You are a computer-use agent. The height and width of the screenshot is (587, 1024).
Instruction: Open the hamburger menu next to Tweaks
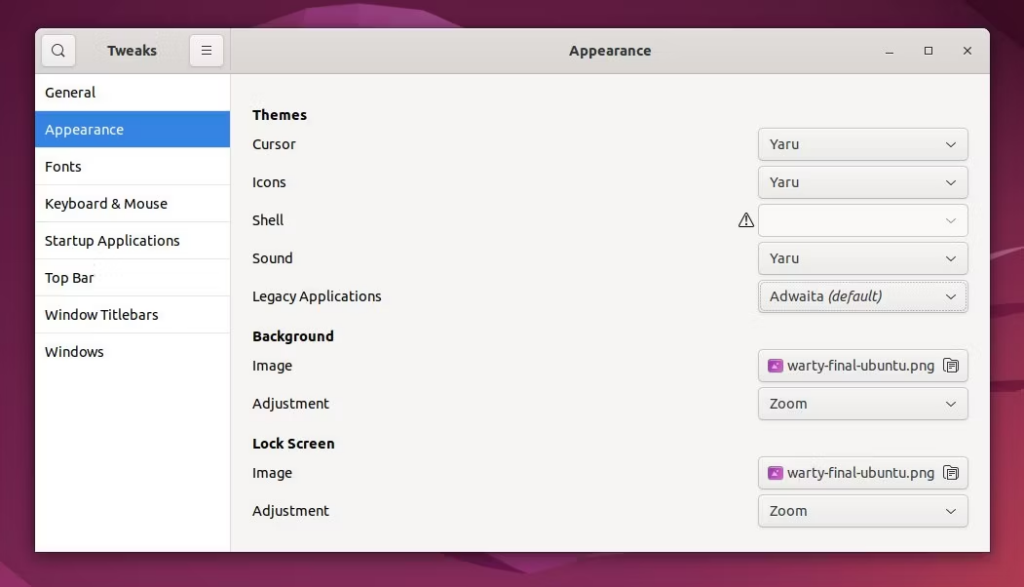point(206,50)
